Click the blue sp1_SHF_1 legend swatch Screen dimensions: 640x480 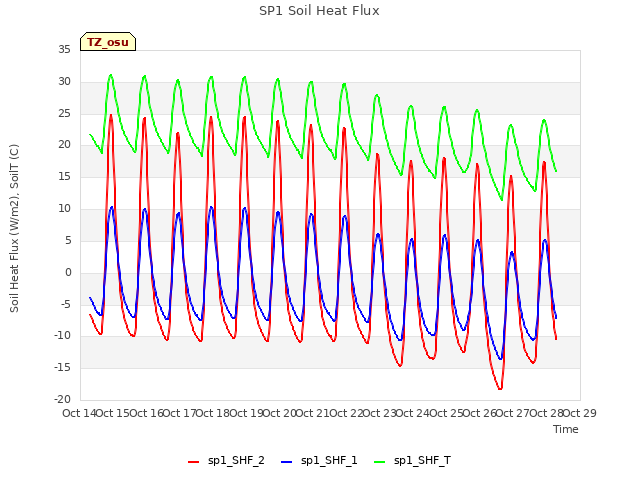point(287,462)
